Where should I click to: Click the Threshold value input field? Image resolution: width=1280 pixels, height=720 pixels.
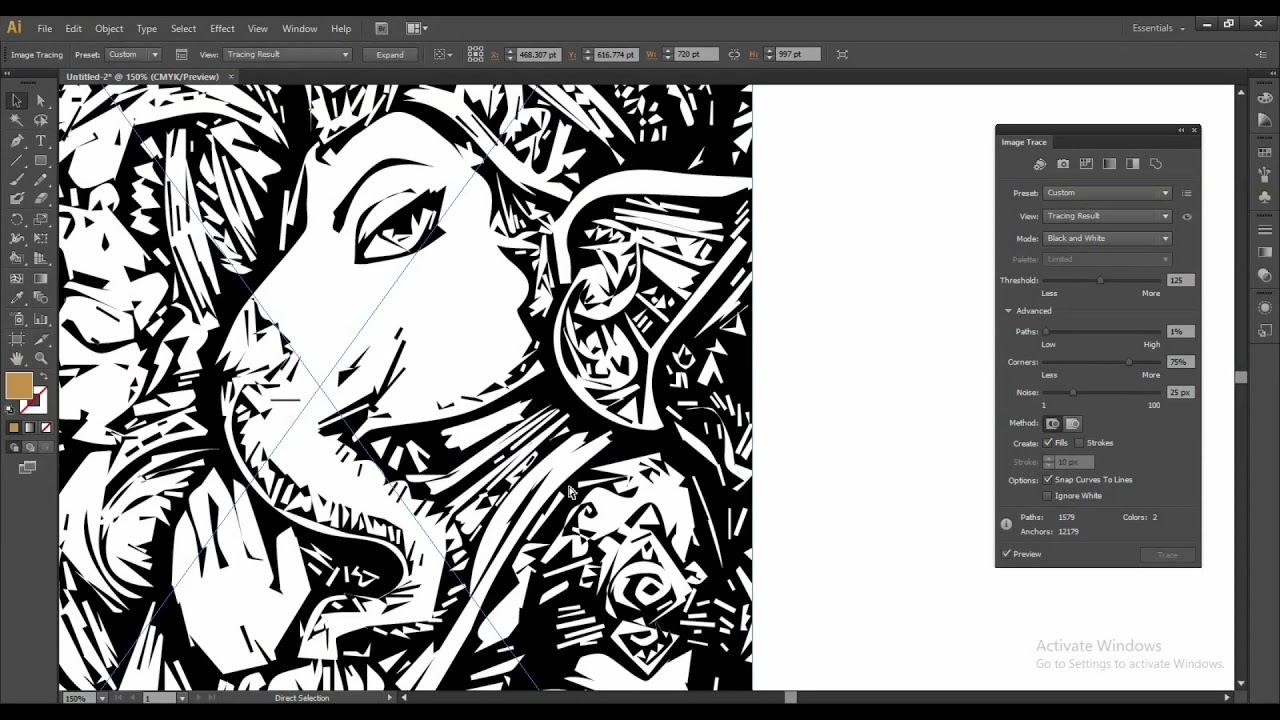click(x=1181, y=280)
